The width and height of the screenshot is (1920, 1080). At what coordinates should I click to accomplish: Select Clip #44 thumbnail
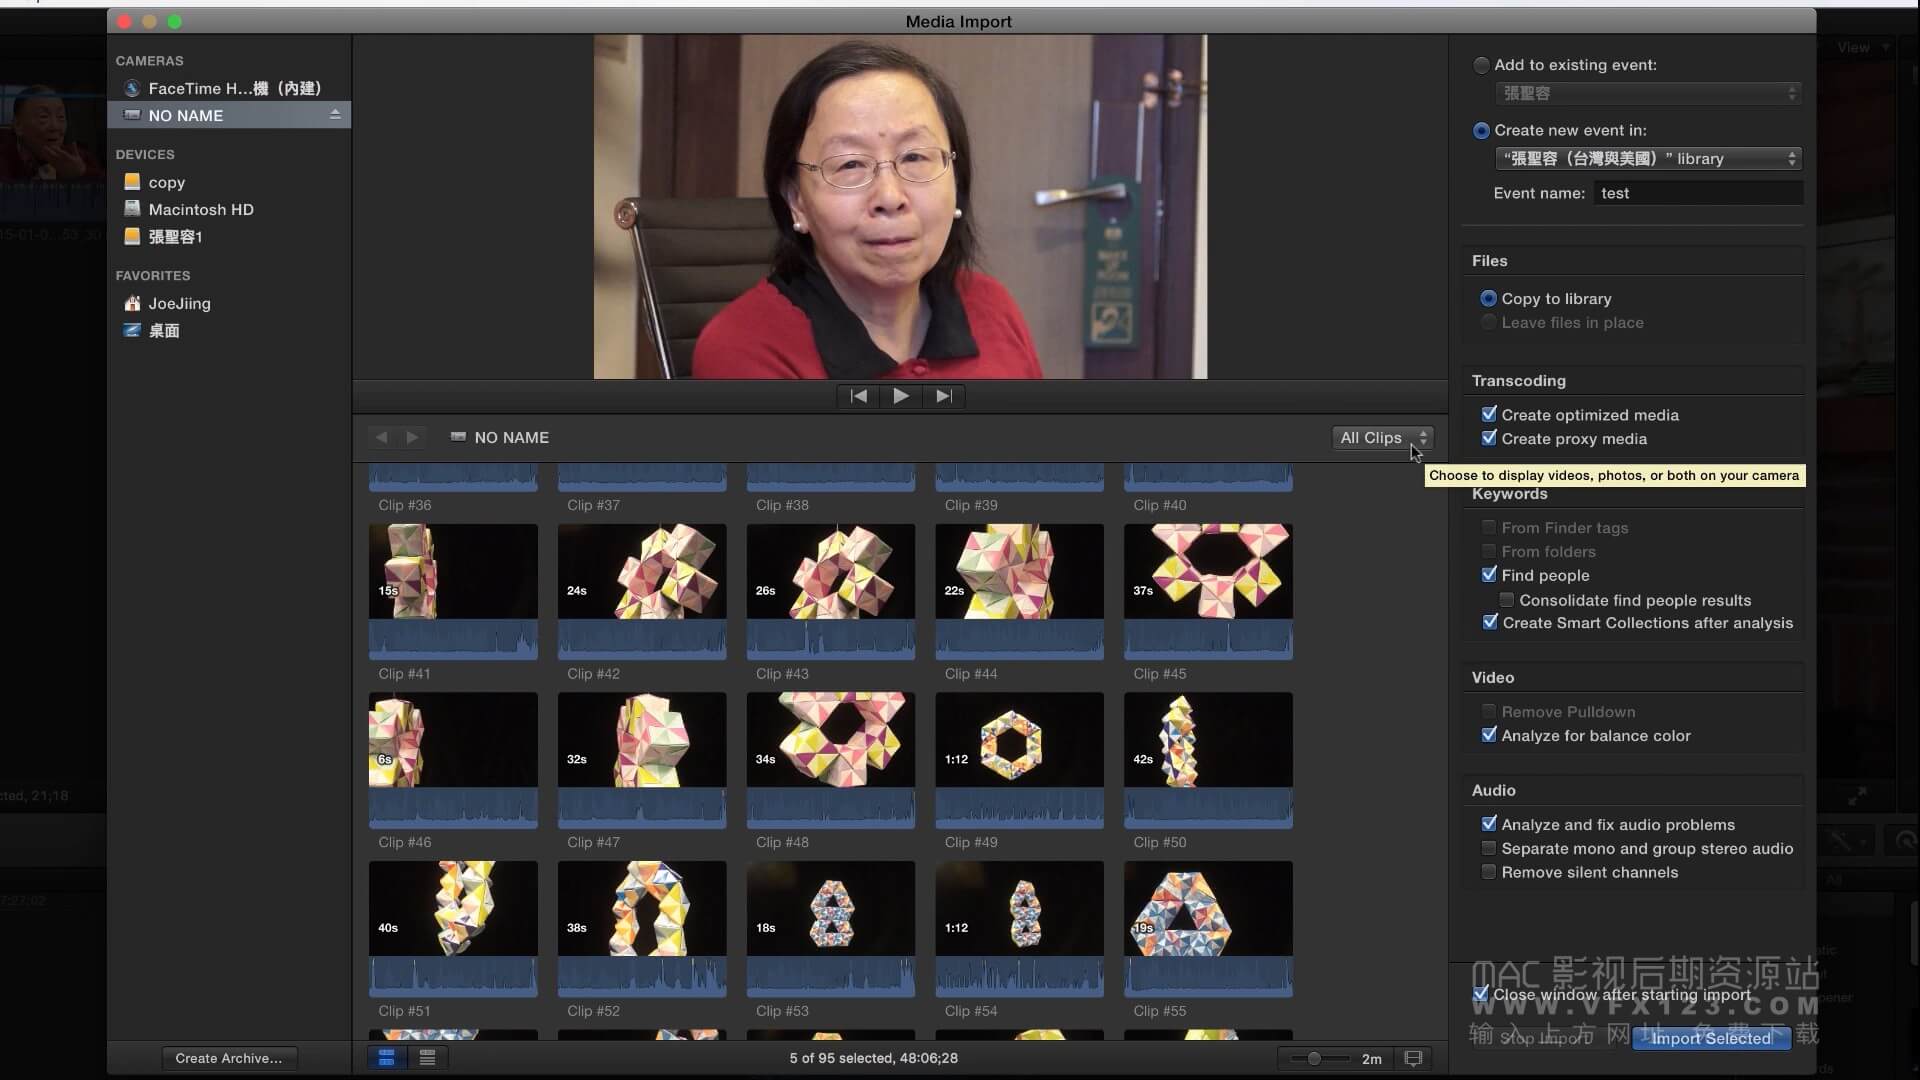click(x=1020, y=590)
